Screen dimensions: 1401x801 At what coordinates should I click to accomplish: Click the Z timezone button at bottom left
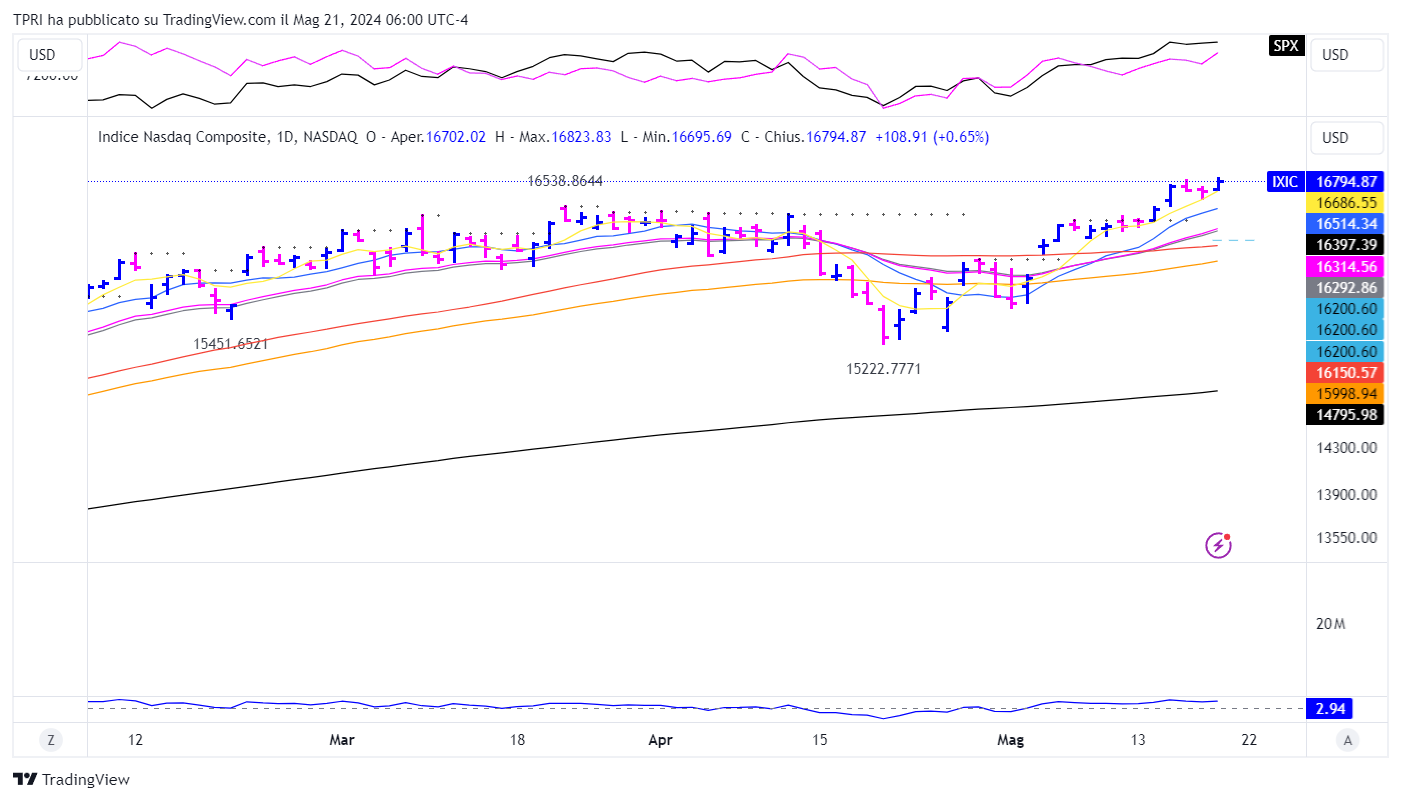tap(49, 740)
